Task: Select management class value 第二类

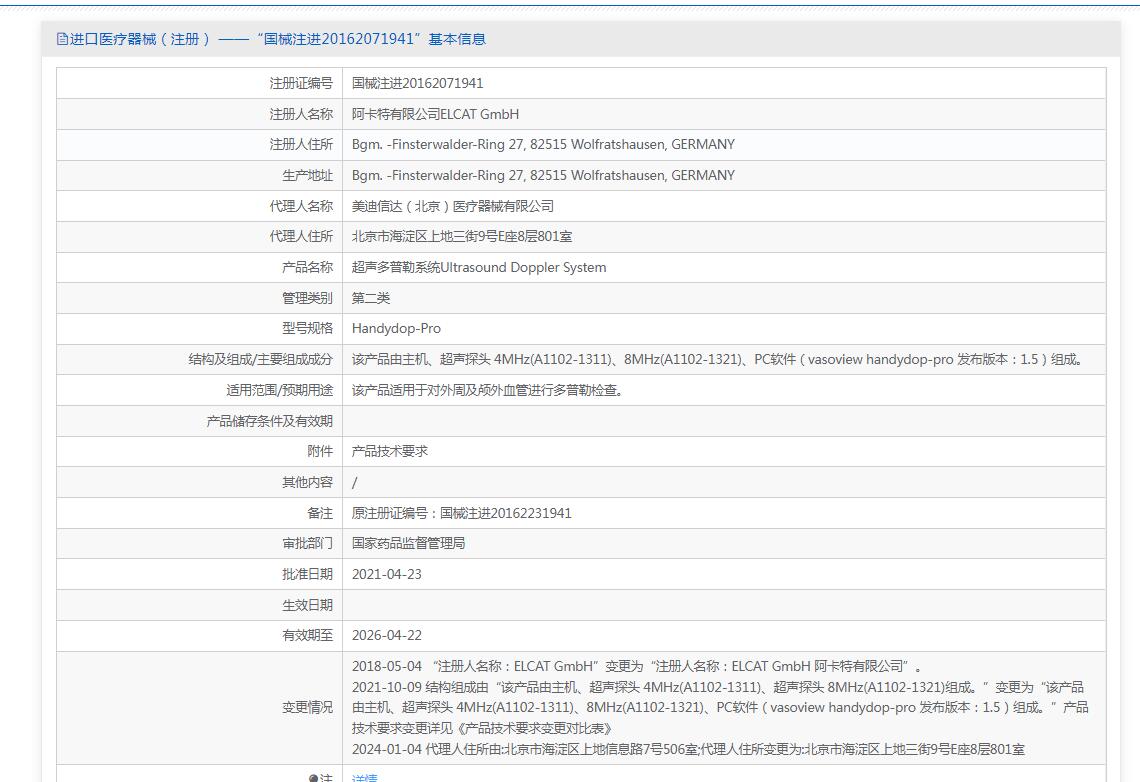Action: (x=371, y=298)
